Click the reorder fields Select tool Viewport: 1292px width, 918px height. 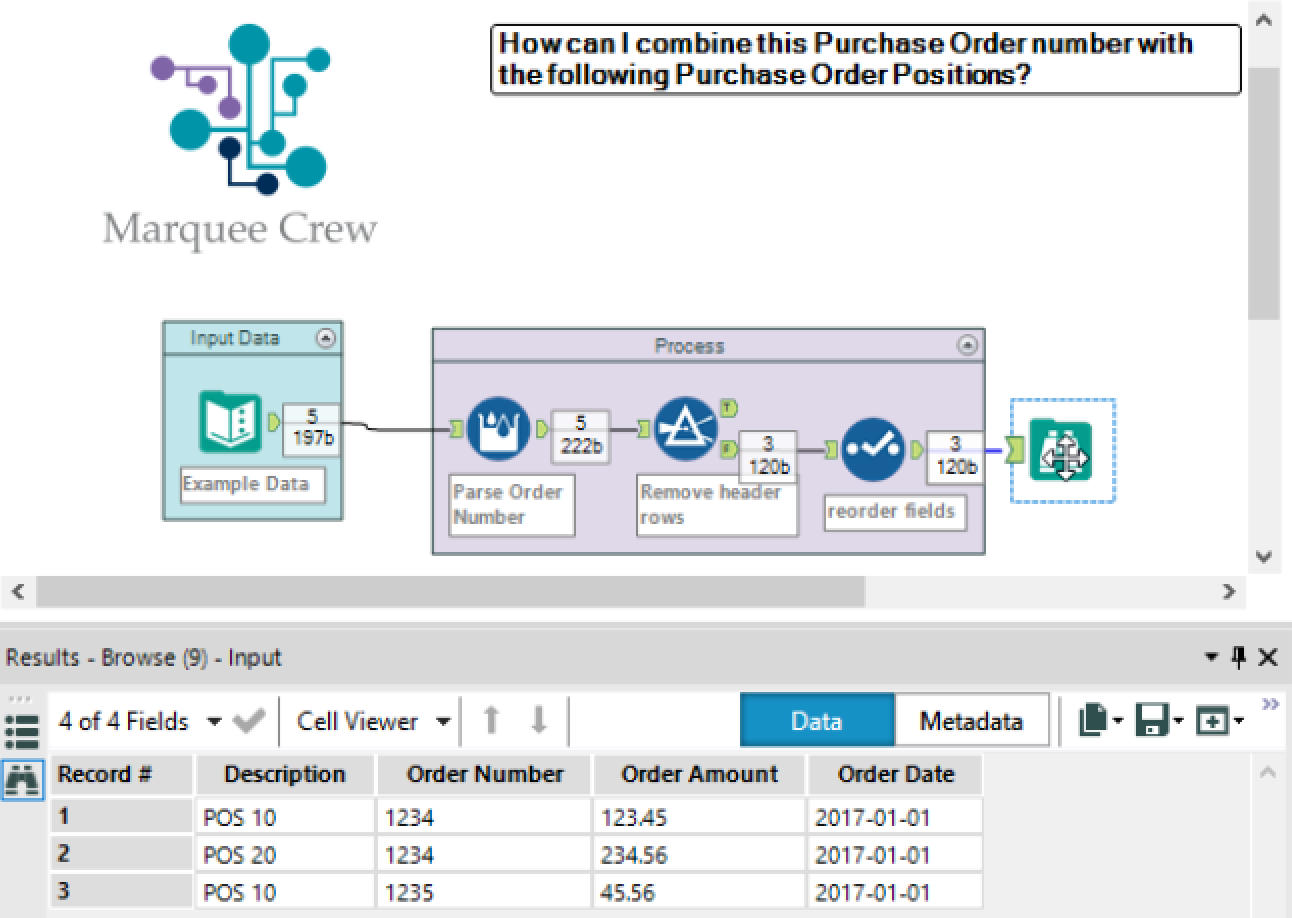pos(872,449)
